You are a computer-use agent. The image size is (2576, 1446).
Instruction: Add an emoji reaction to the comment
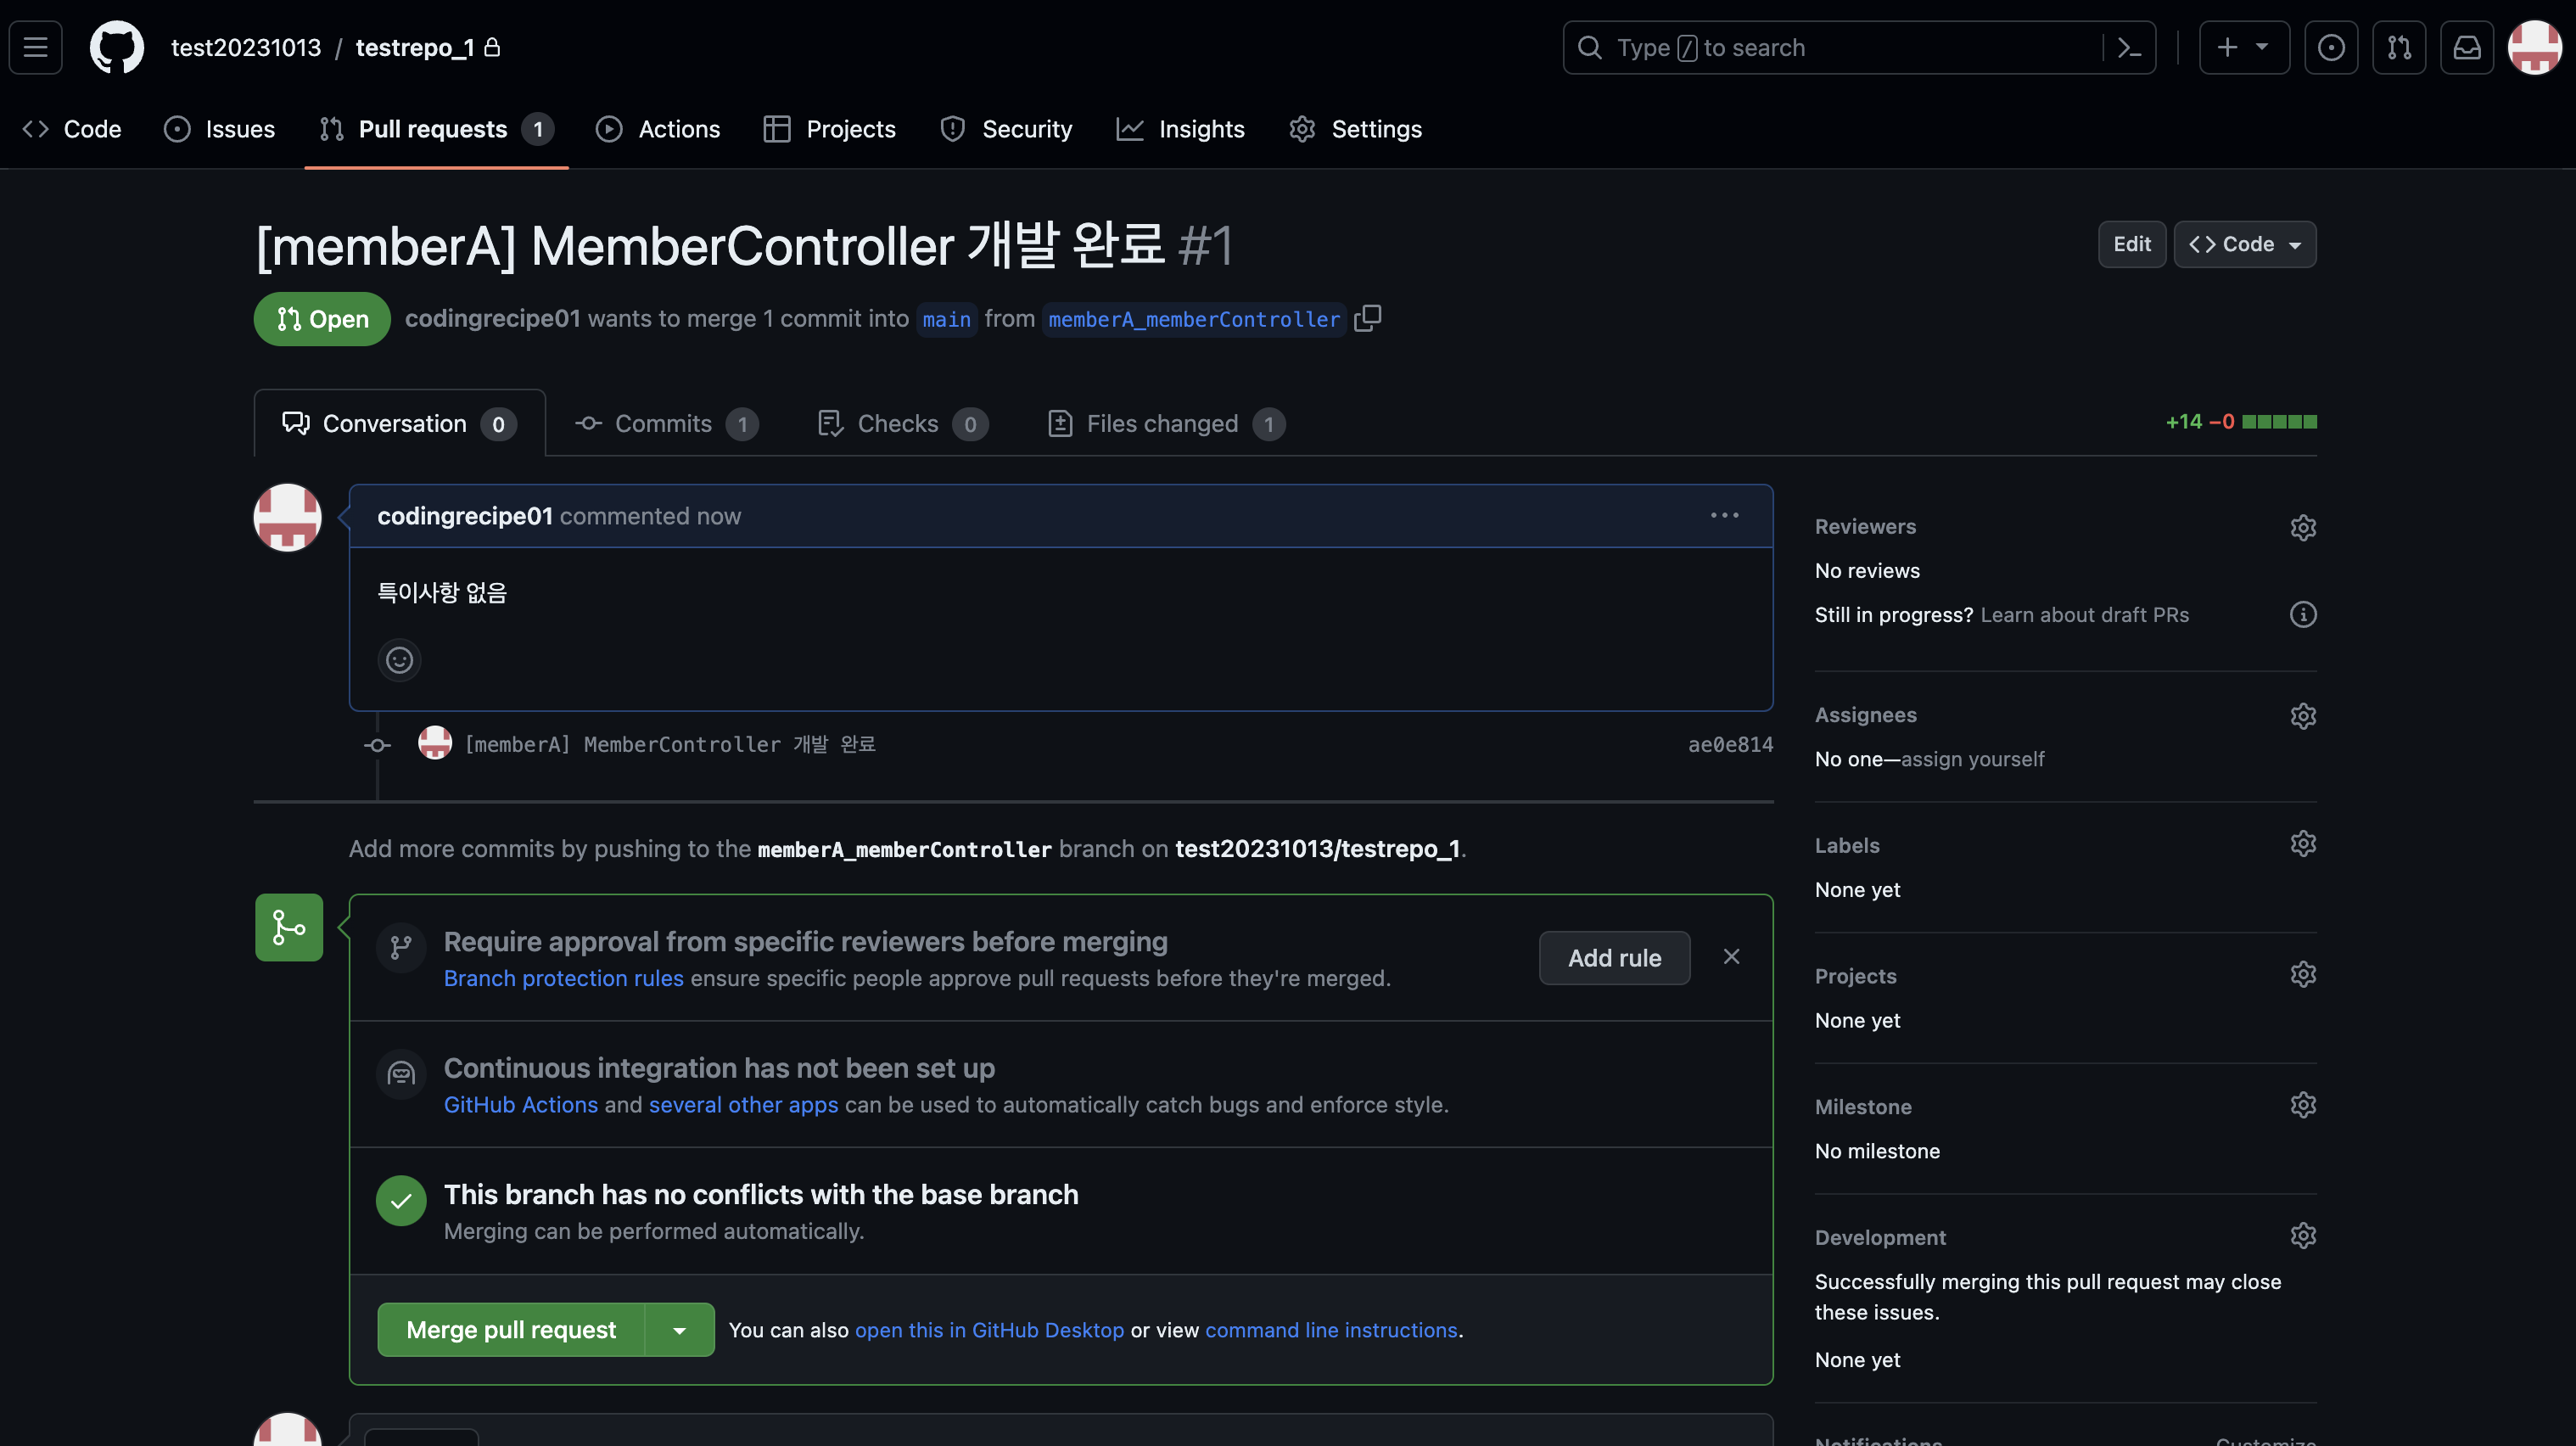(x=399, y=660)
